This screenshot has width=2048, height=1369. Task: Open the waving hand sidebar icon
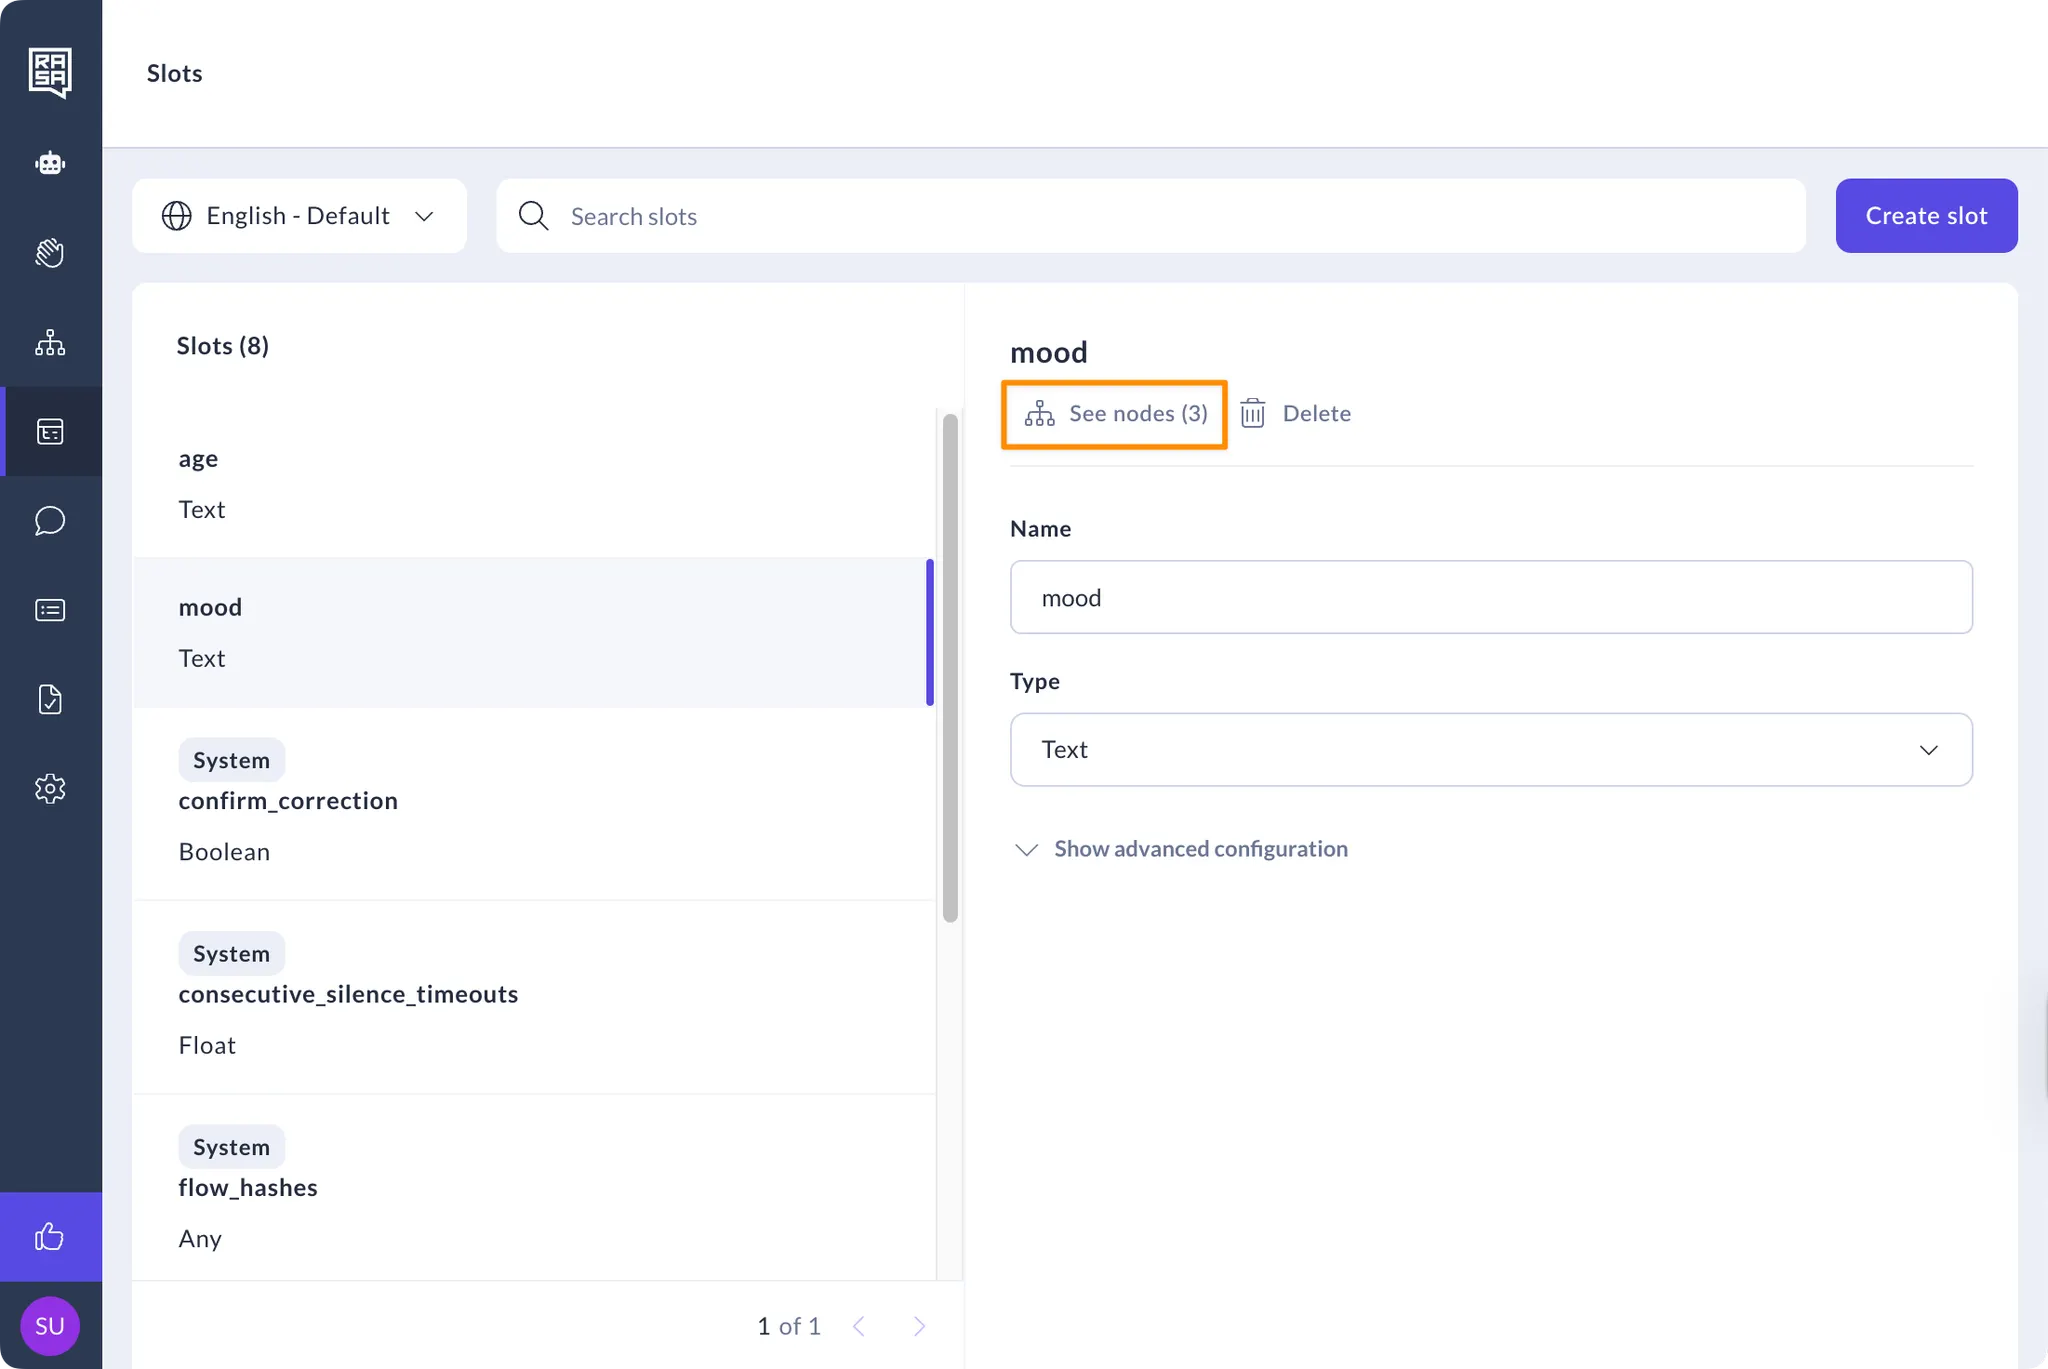(x=50, y=253)
